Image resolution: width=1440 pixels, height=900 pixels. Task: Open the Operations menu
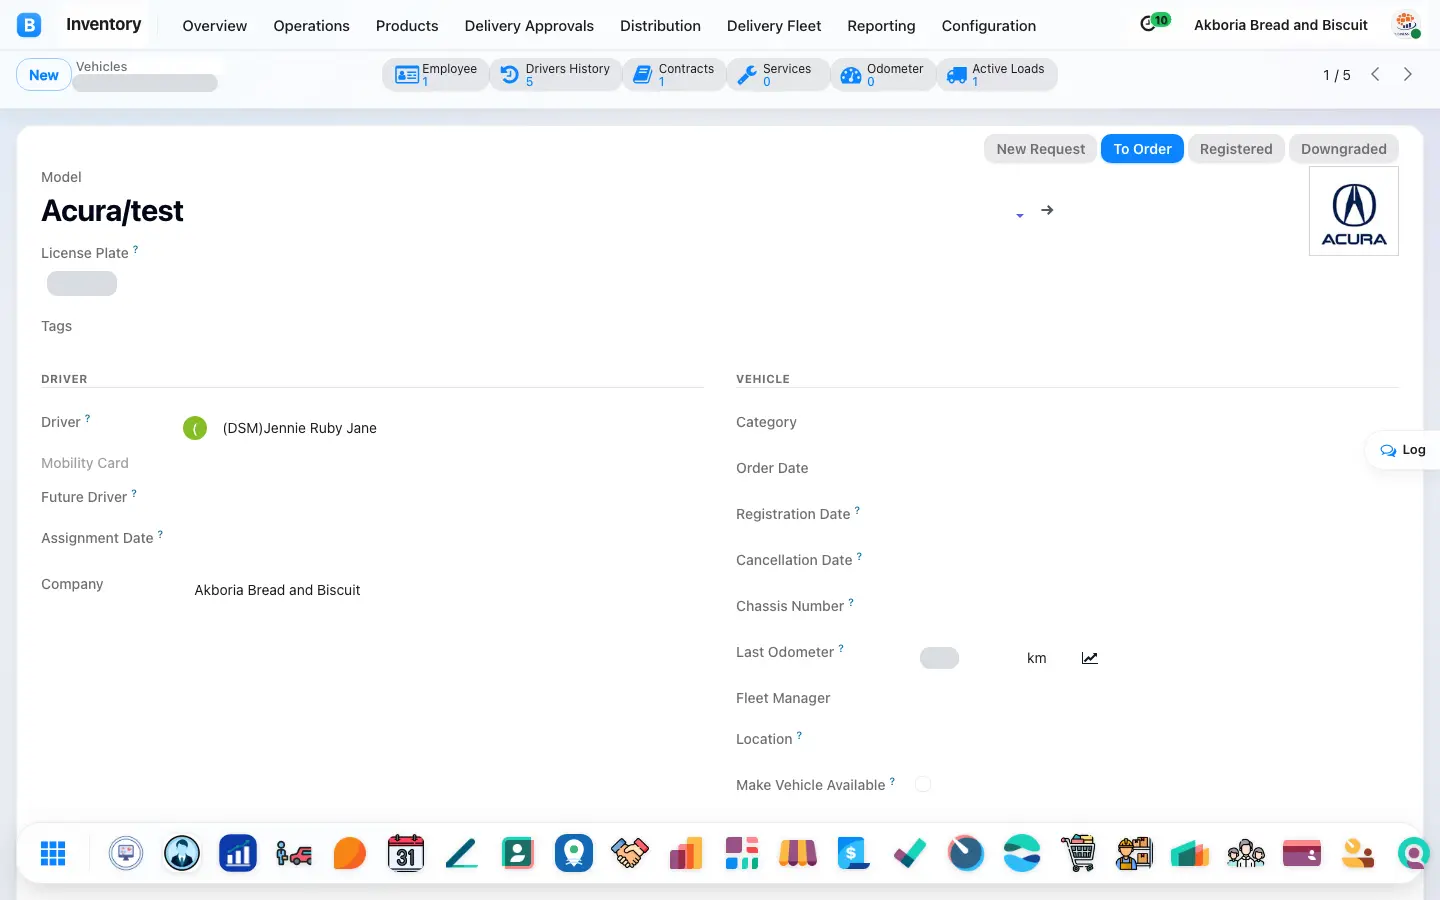(x=311, y=26)
